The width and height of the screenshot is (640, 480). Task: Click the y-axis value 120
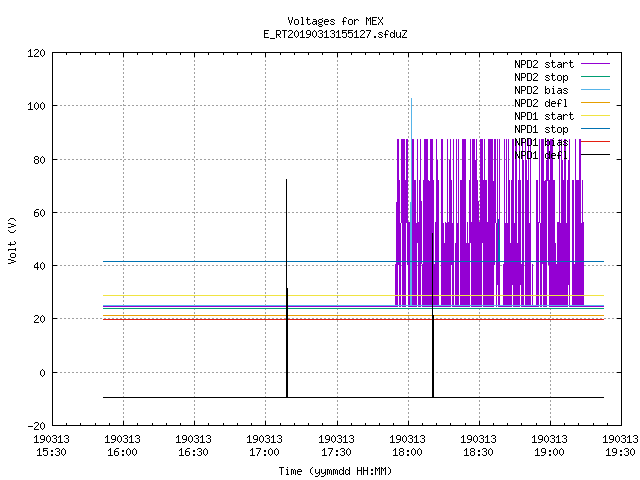pos(36,53)
